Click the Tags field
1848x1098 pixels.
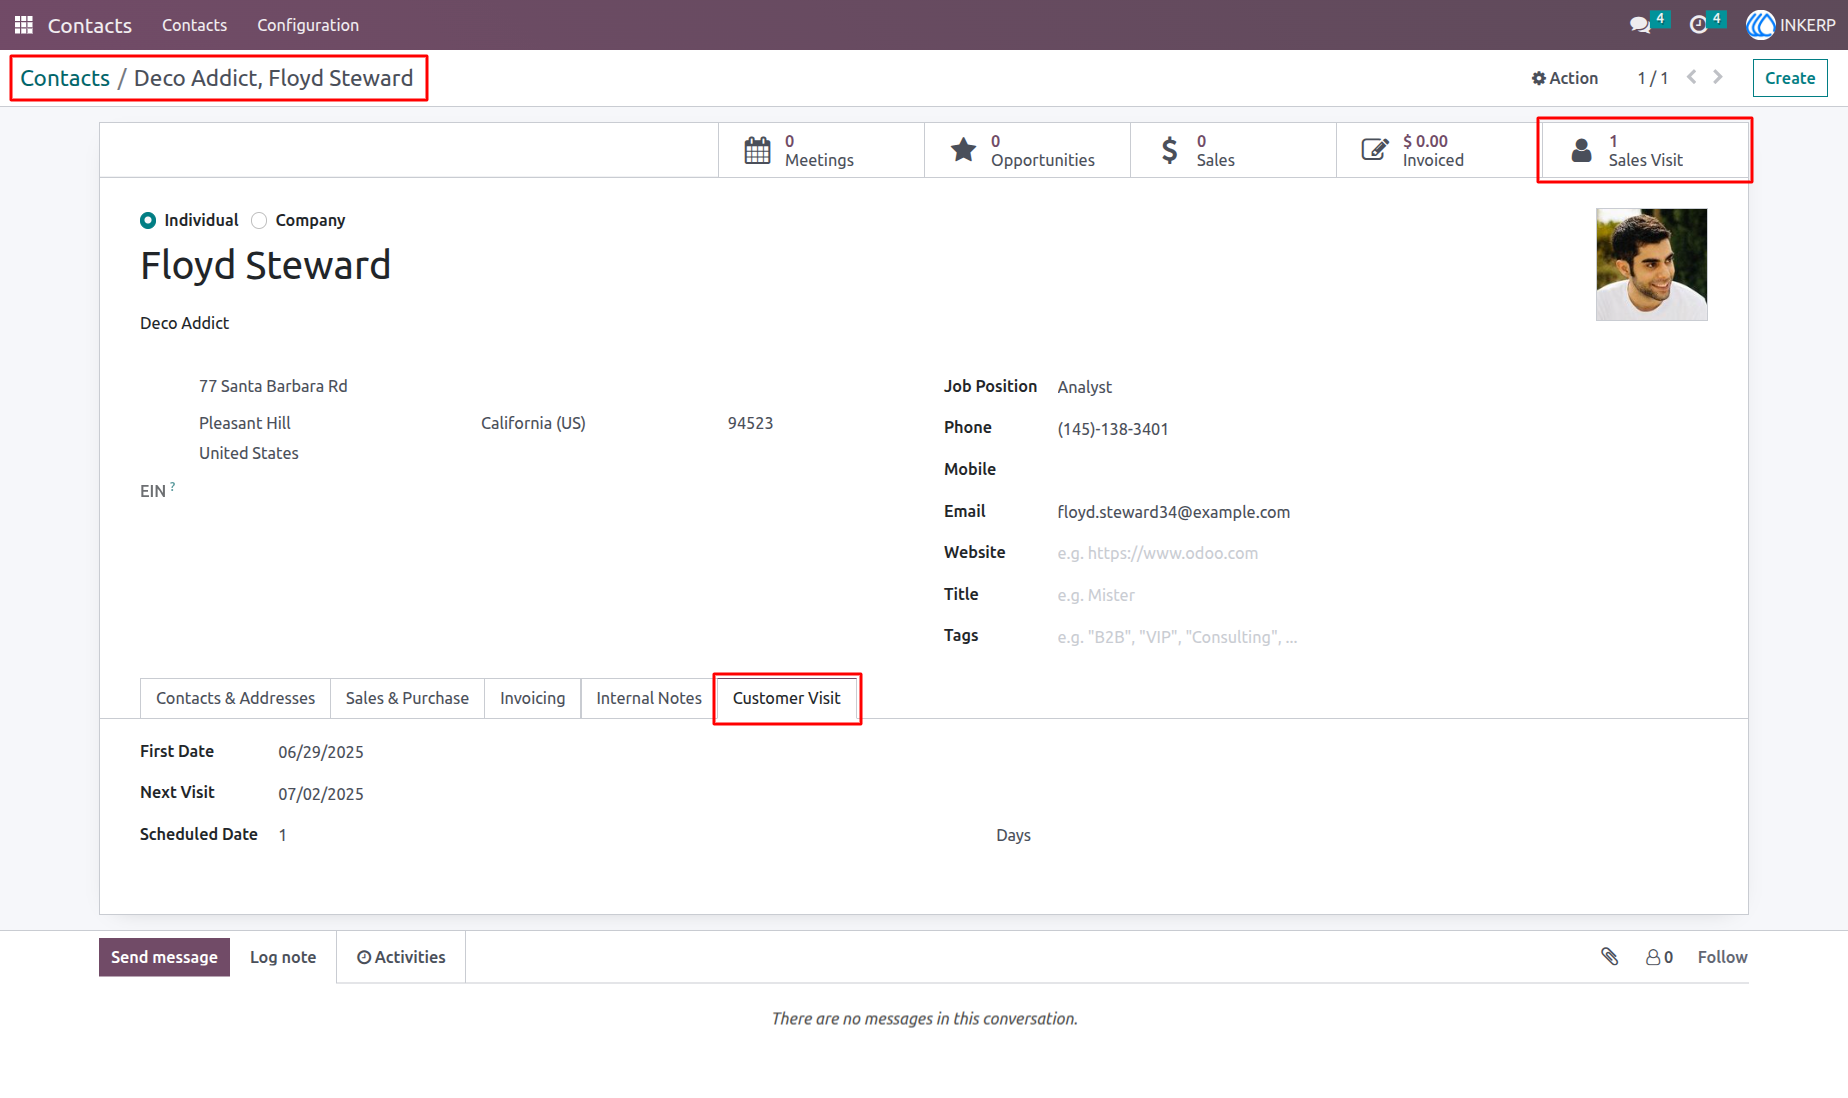[x=1177, y=637]
